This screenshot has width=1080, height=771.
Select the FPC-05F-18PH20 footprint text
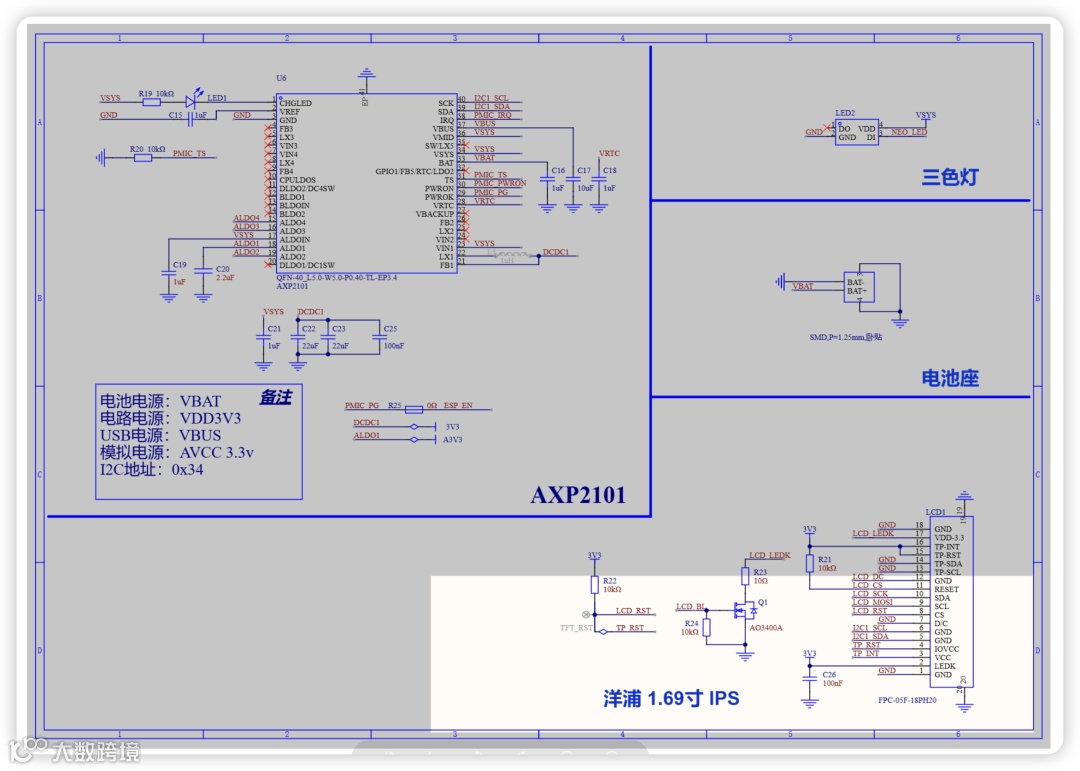pos(907,700)
